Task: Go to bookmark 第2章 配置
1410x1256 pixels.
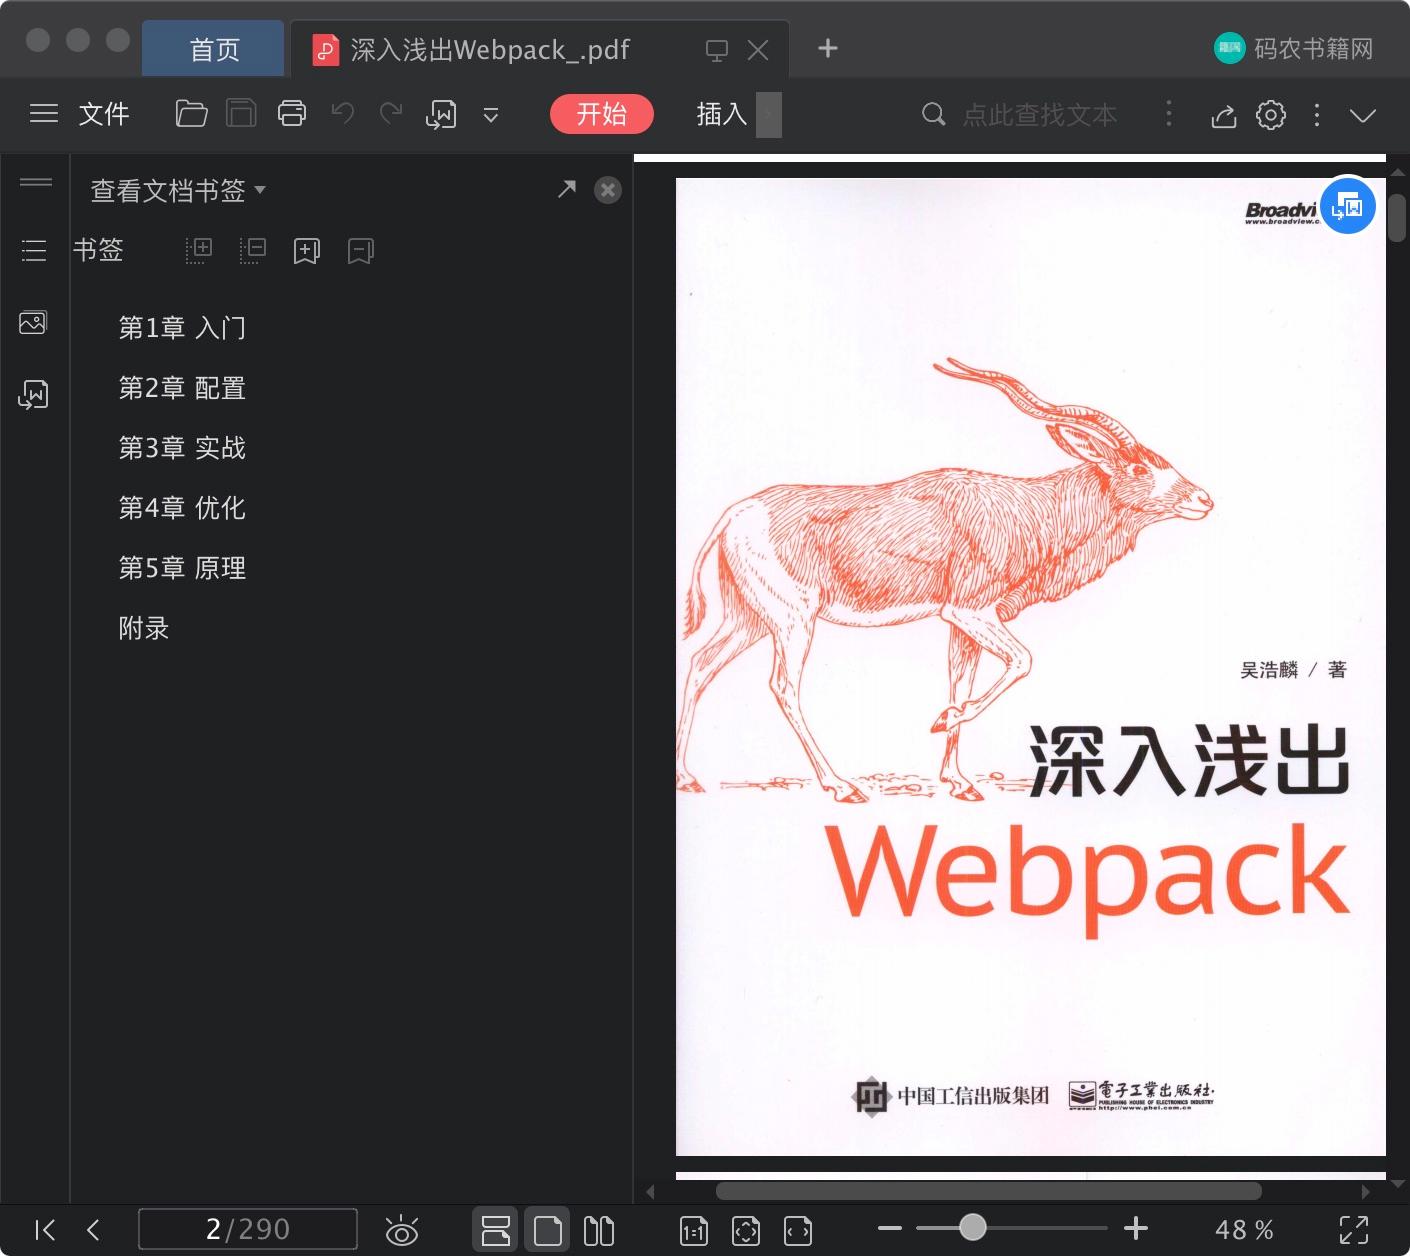Action: pos(182,388)
